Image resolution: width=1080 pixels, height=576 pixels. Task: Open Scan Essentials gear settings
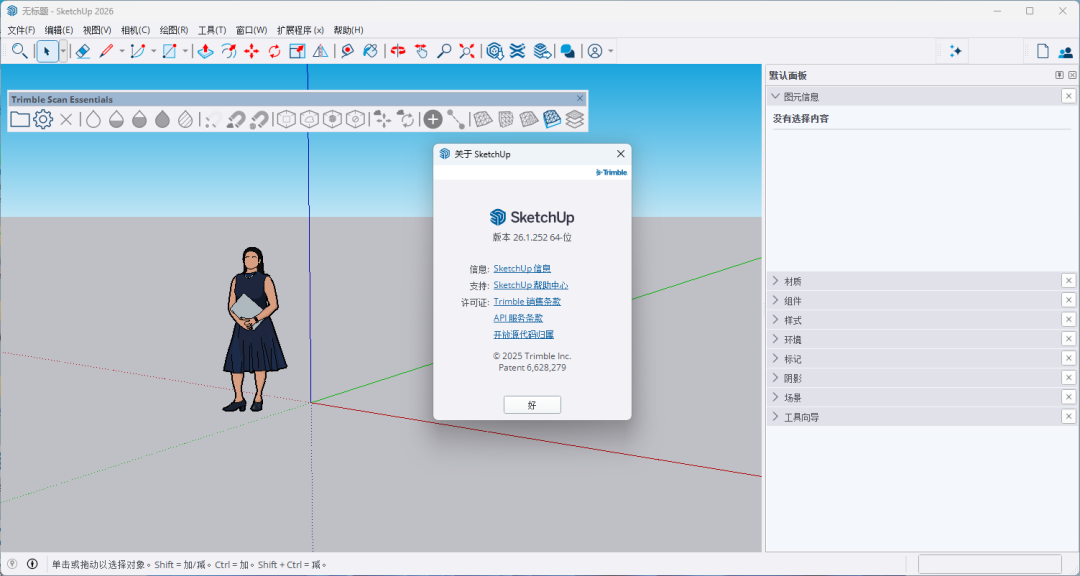click(x=43, y=119)
